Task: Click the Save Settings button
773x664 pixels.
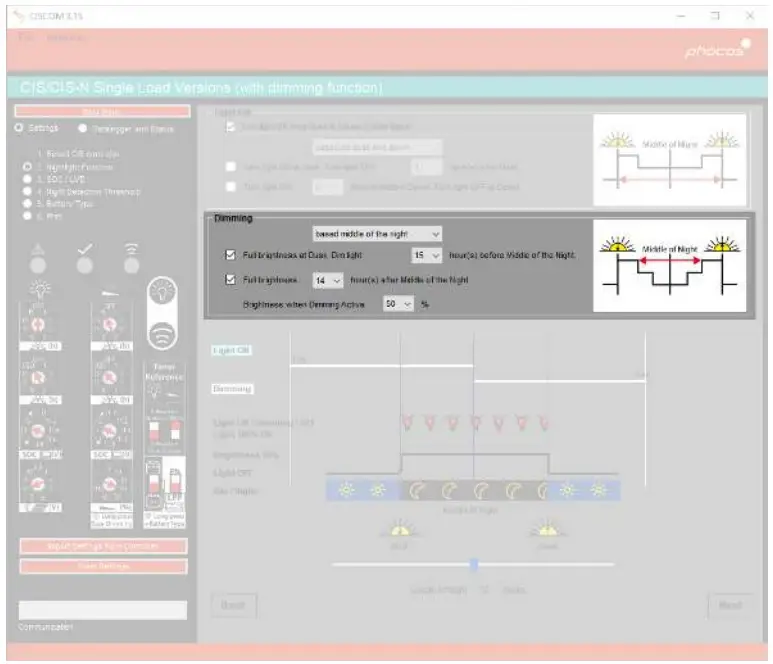Action: click(103, 566)
